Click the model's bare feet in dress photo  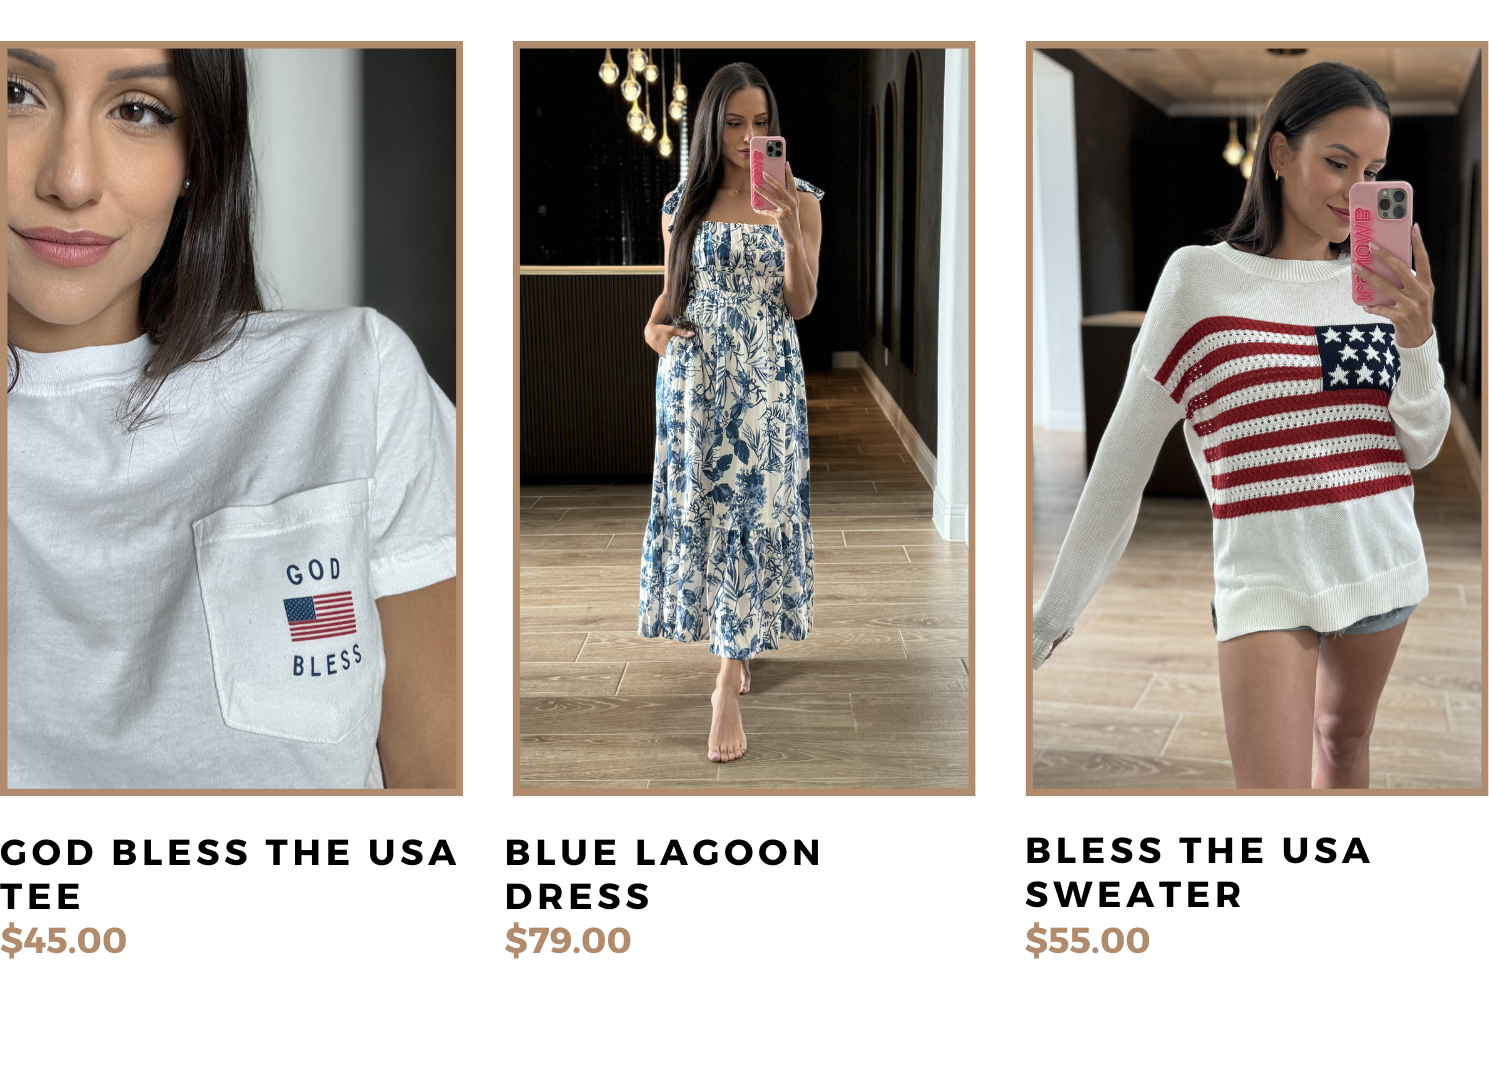coord(728,724)
